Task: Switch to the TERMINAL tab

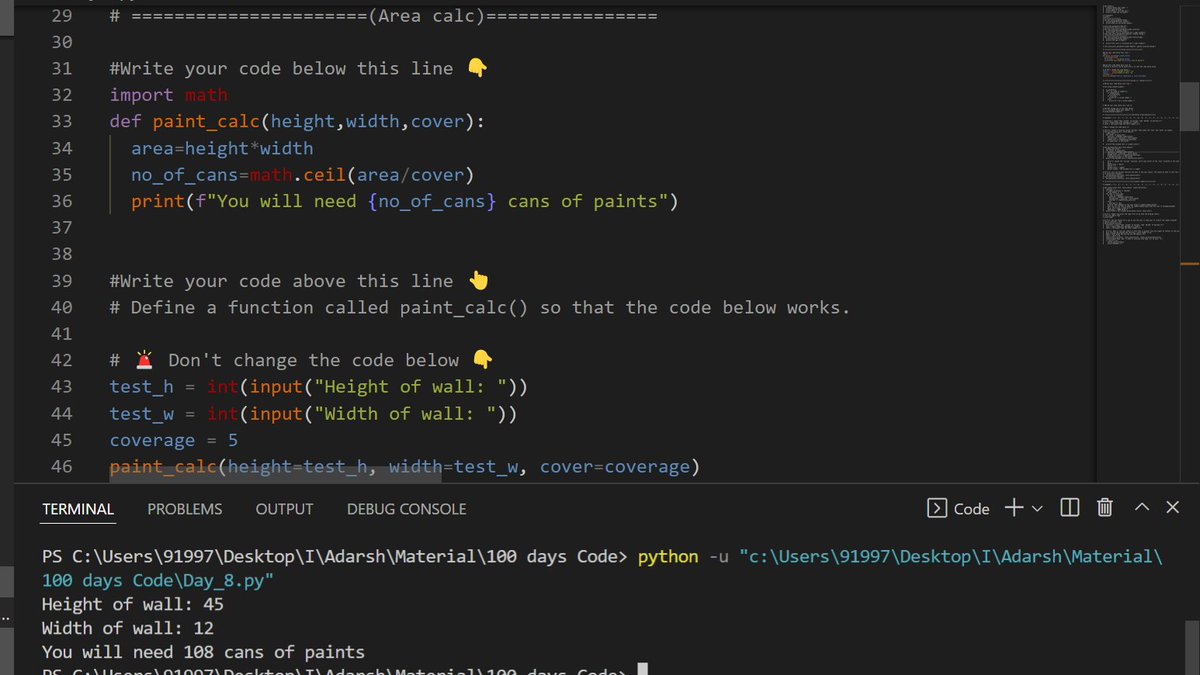Action: [78, 509]
